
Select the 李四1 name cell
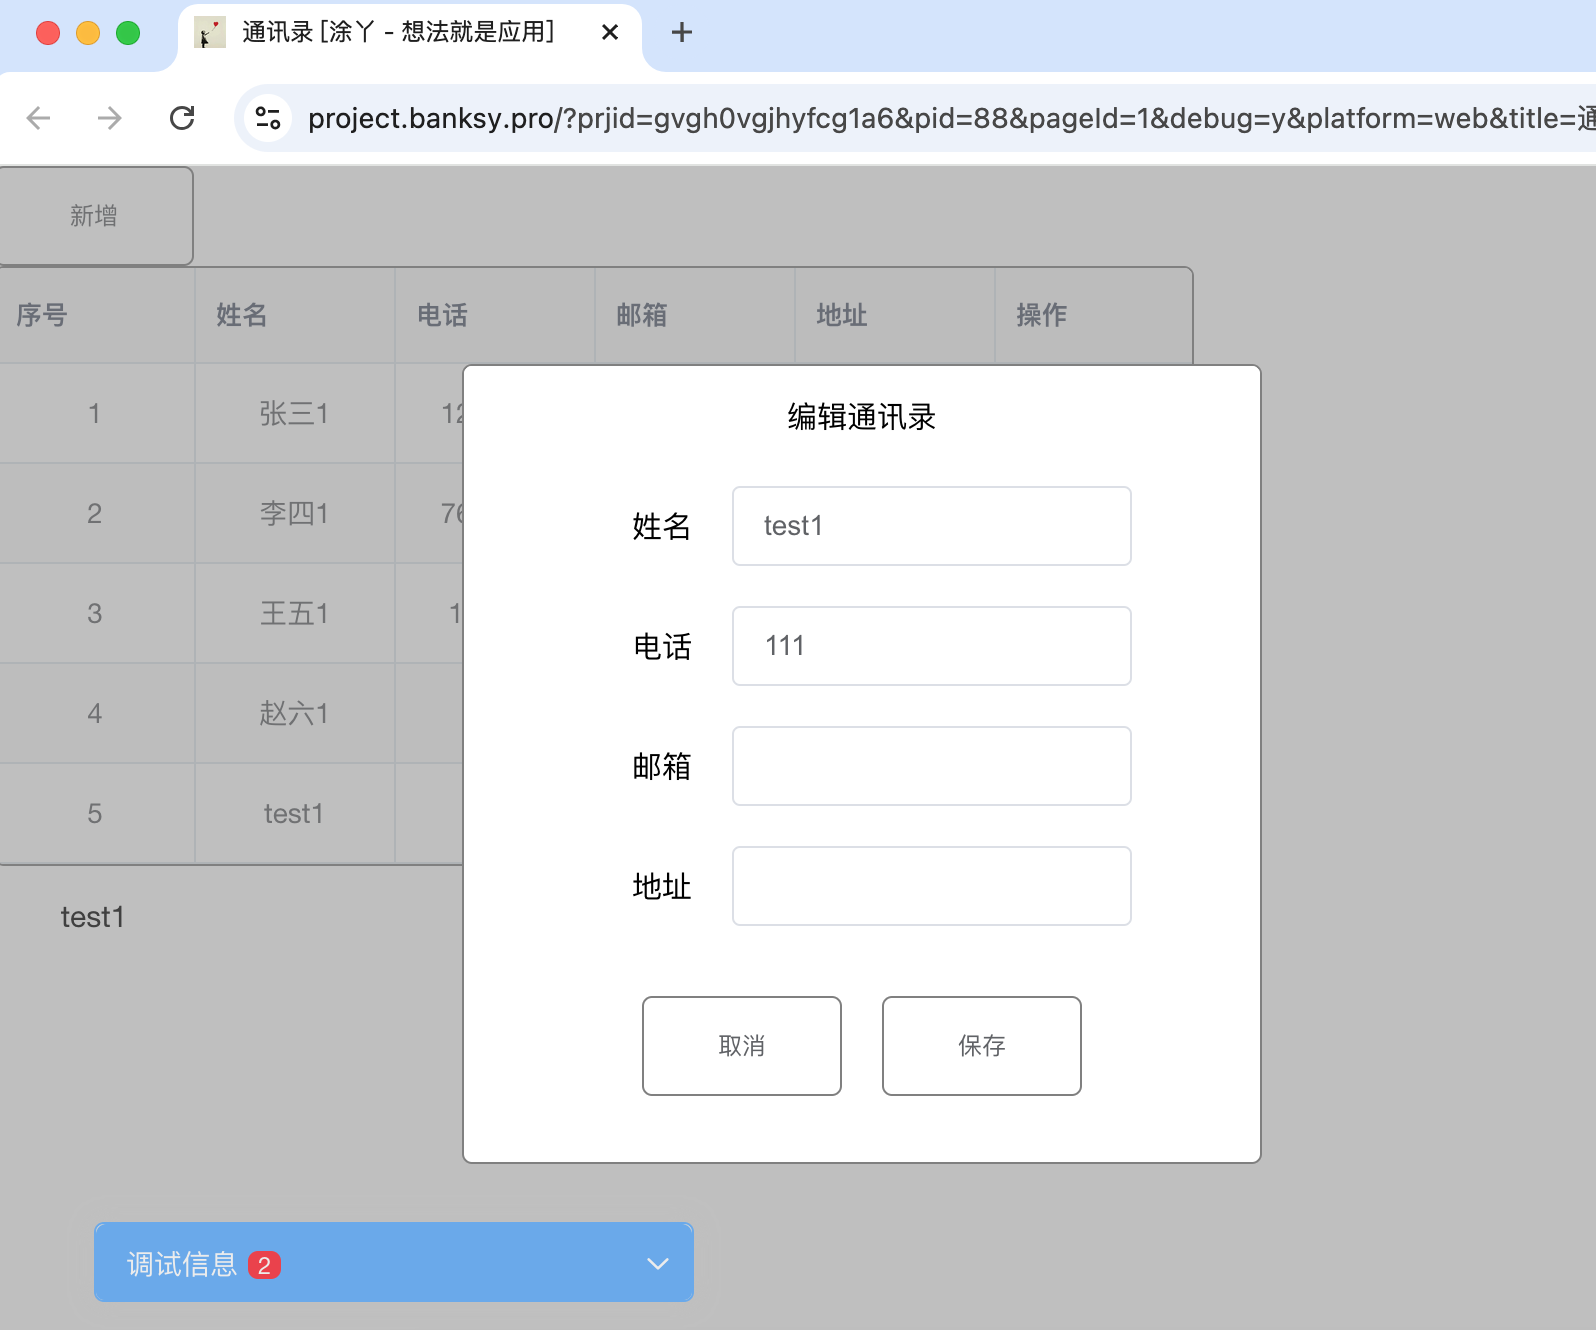point(294,513)
